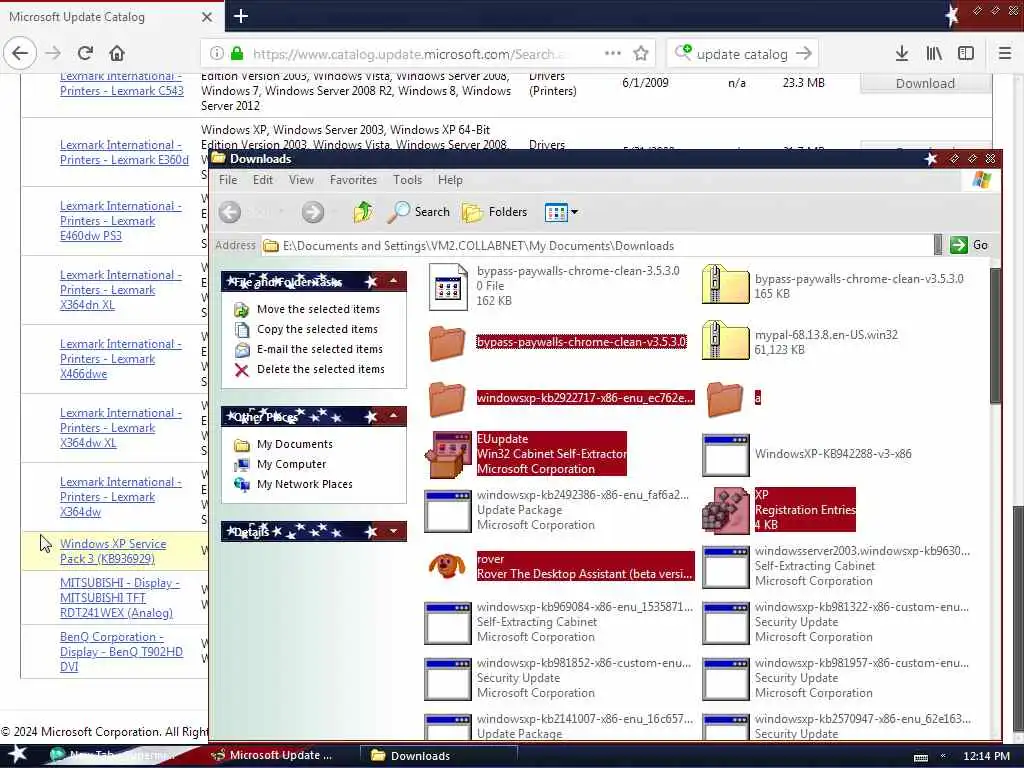Click Explorer Forward button in Downloads window
The width and height of the screenshot is (1024, 768).
[312, 212]
